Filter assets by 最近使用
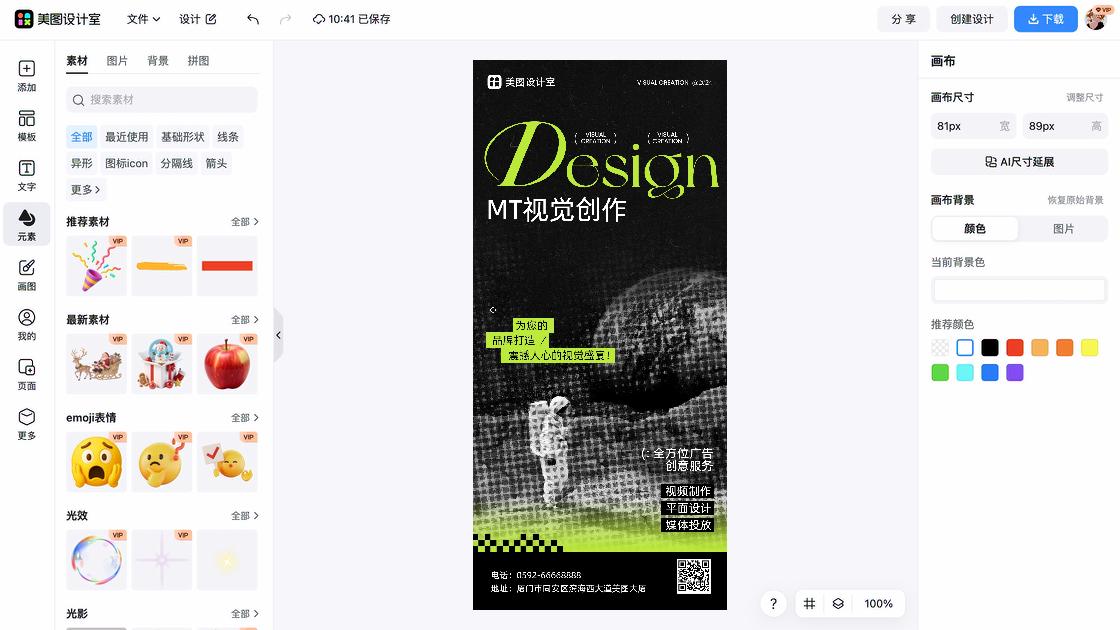 (126, 136)
